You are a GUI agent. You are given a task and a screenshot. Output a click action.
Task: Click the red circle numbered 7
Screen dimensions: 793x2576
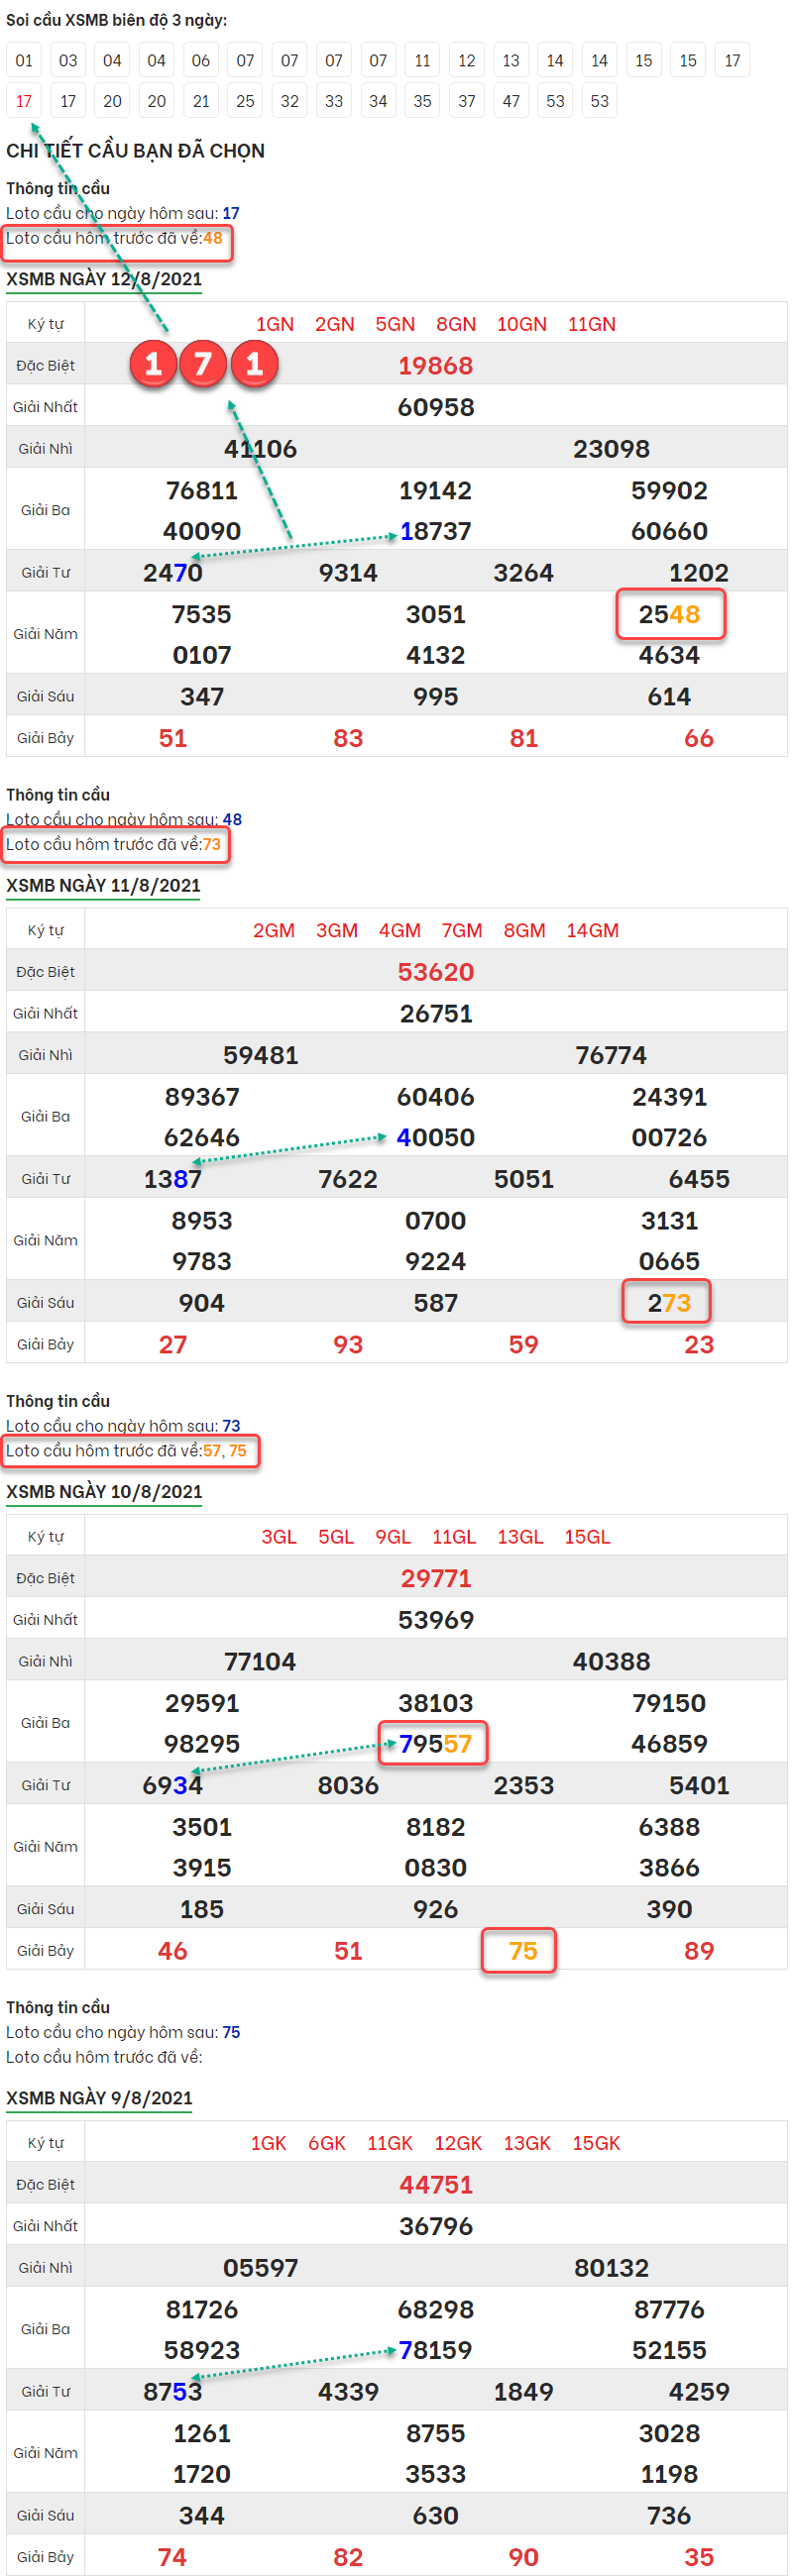pos(203,364)
